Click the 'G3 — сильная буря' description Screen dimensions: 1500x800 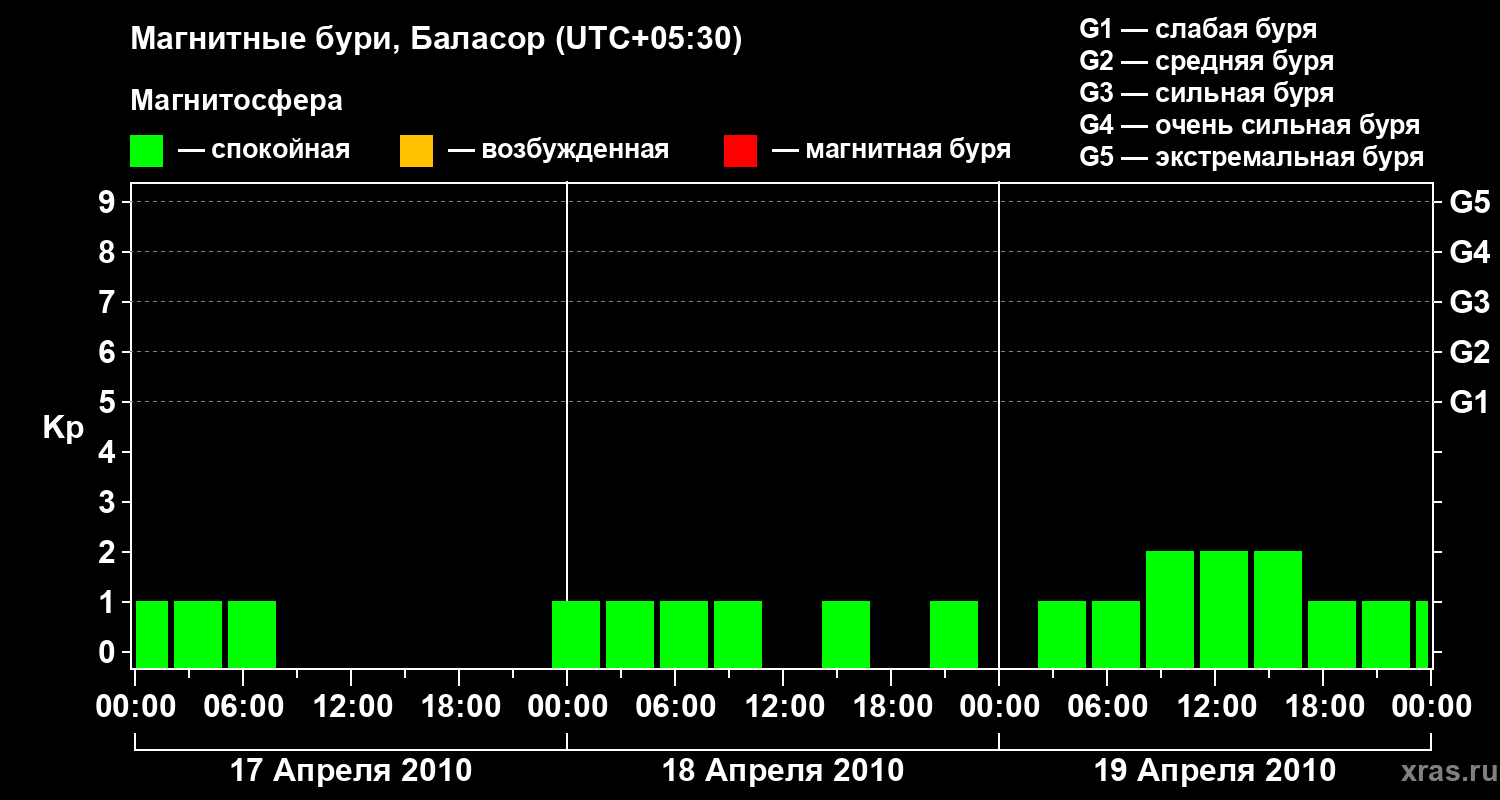pyautogui.click(x=1207, y=93)
